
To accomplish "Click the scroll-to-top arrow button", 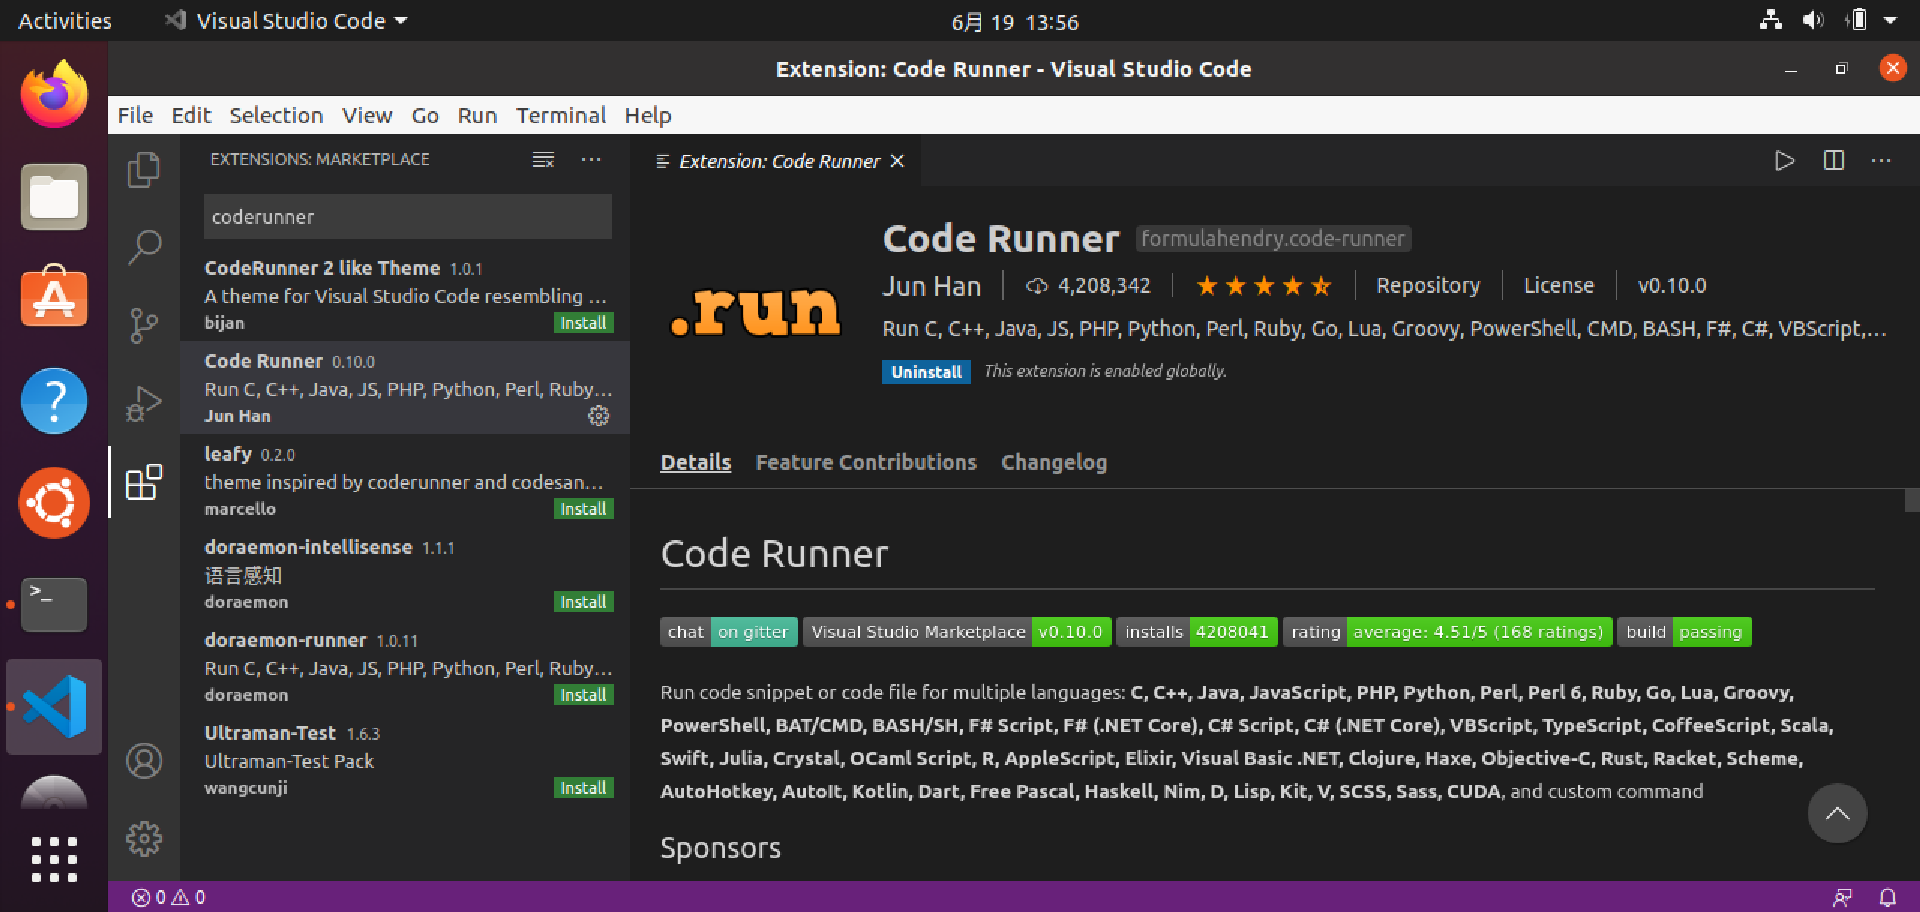I will (1837, 814).
